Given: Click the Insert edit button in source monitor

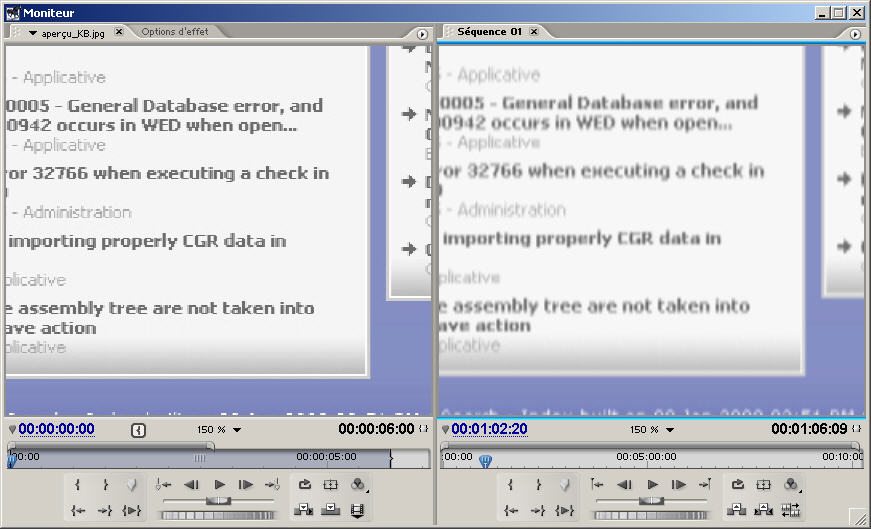Looking at the screenshot, I should (303, 510).
